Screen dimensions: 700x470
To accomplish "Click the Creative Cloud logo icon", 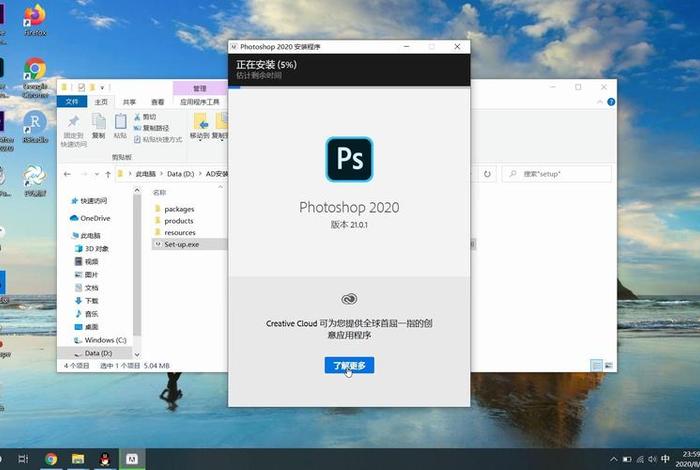I will [x=349, y=299].
